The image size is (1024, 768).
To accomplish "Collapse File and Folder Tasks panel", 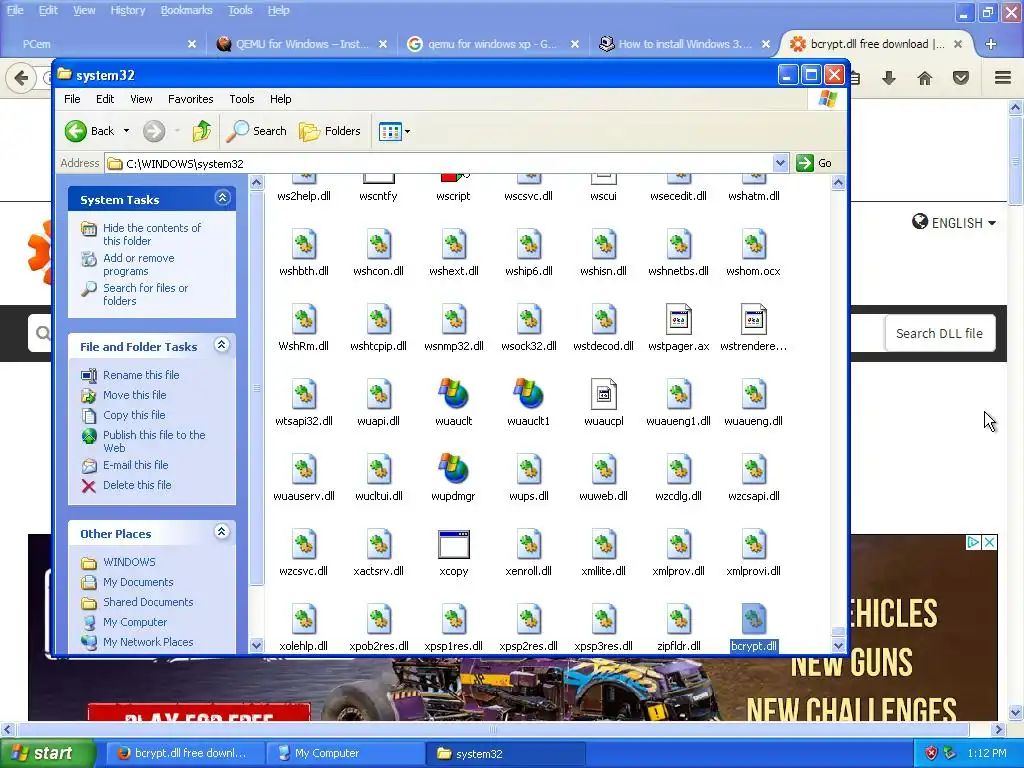I will [x=222, y=345].
